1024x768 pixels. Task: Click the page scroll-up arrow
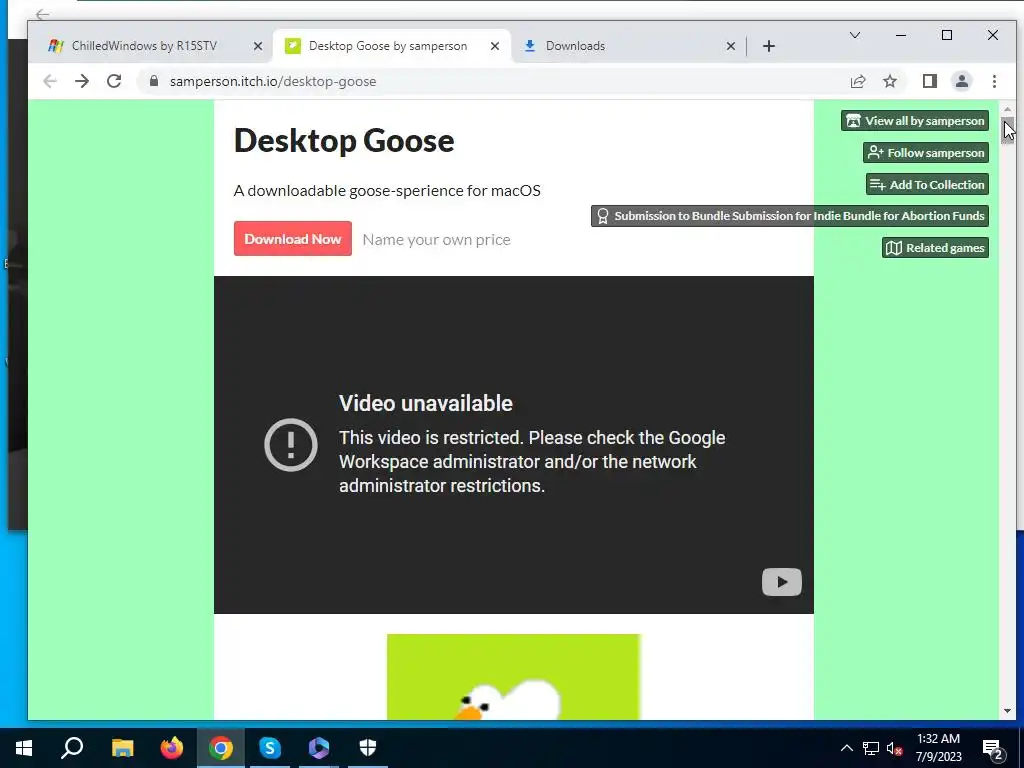tap(1007, 109)
